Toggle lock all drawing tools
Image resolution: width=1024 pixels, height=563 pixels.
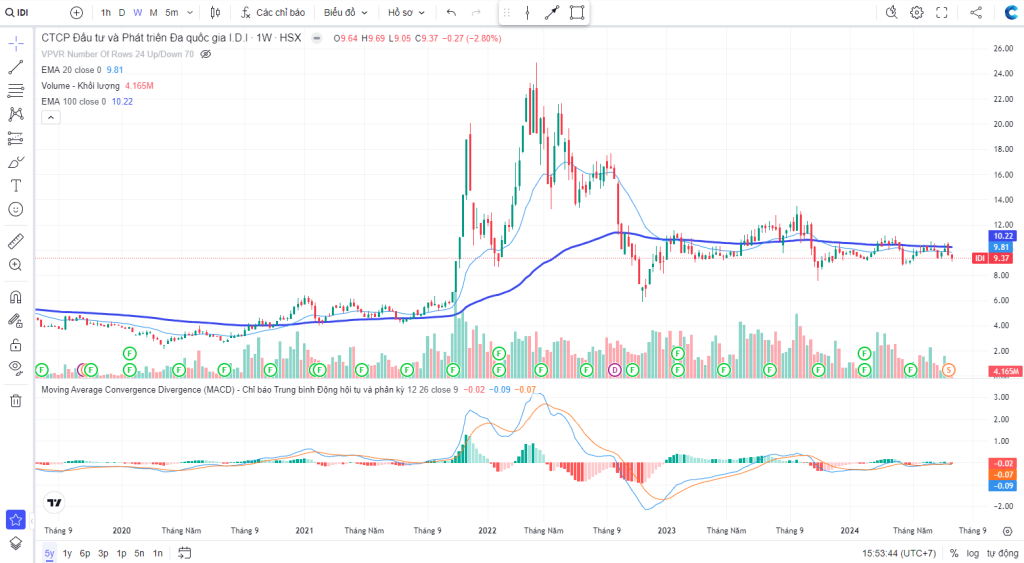[16, 344]
